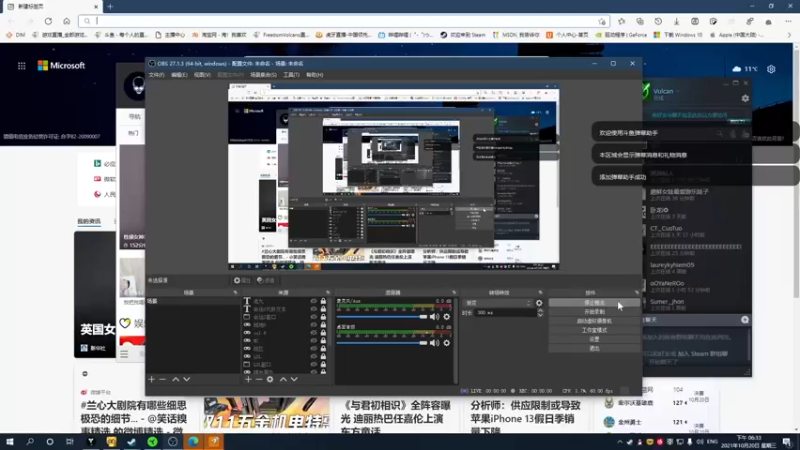The image size is (800, 450).
Task: Open the scene transition type dropdown
Action: point(497,303)
